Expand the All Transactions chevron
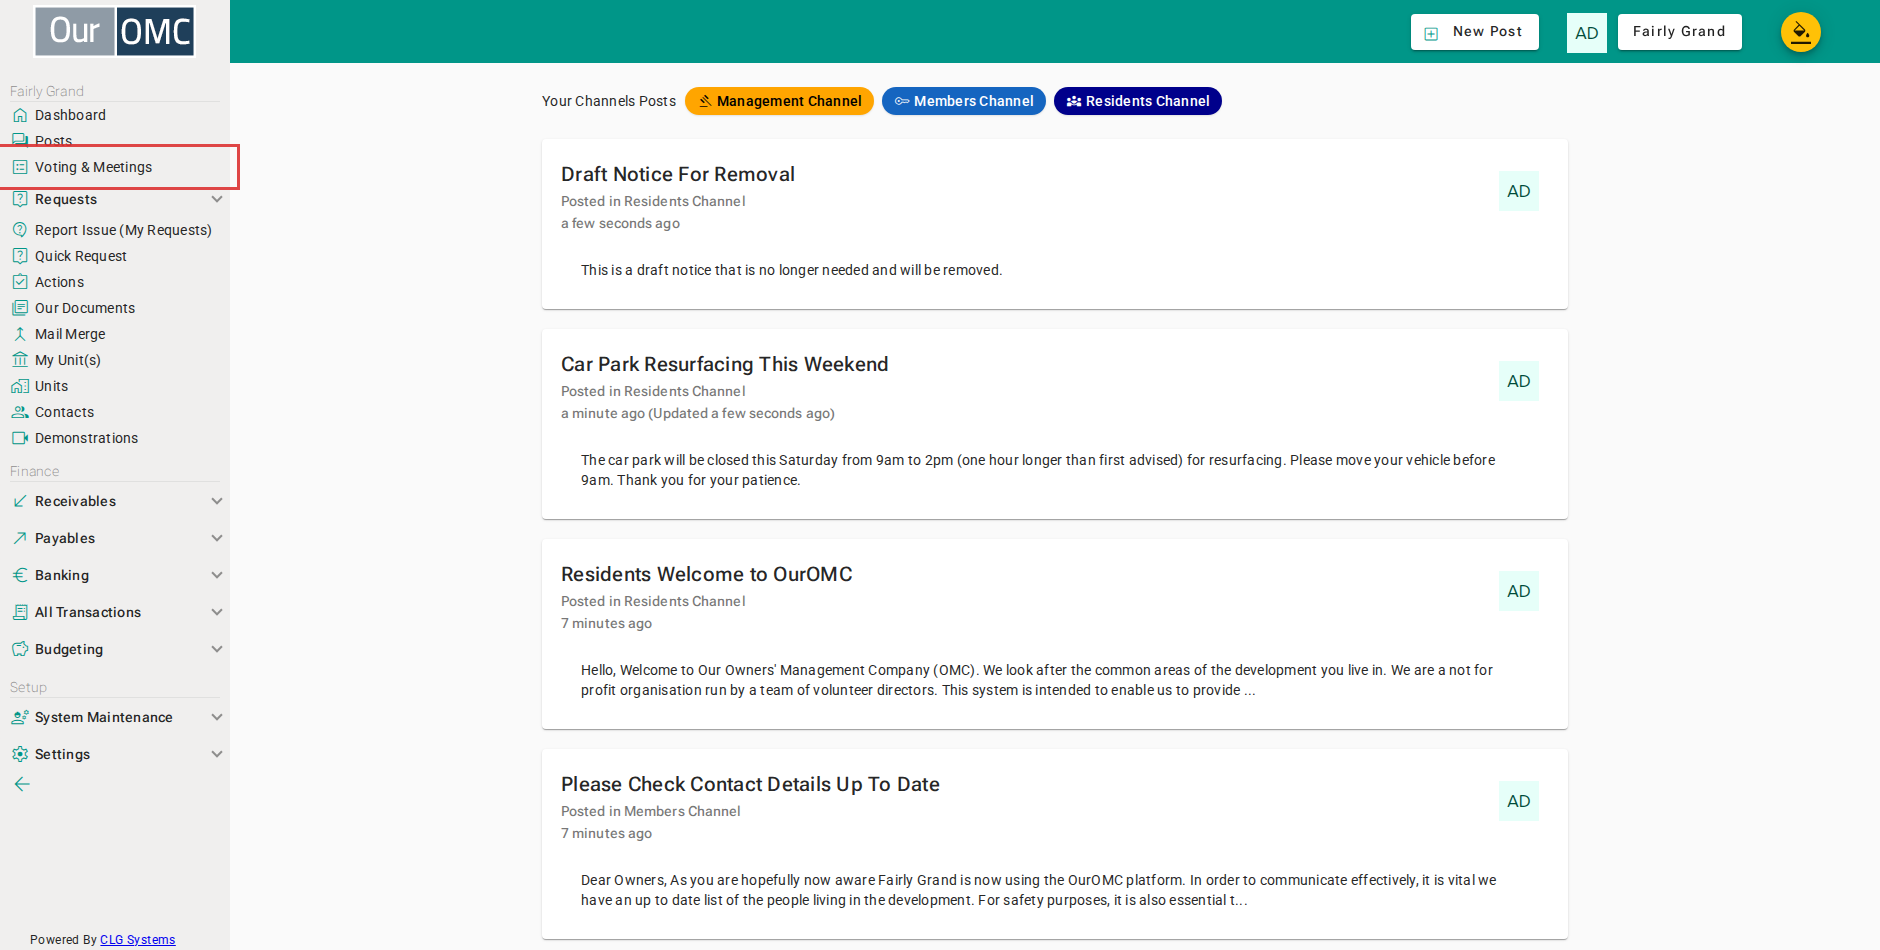This screenshot has height=950, width=1880. (x=217, y=612)
